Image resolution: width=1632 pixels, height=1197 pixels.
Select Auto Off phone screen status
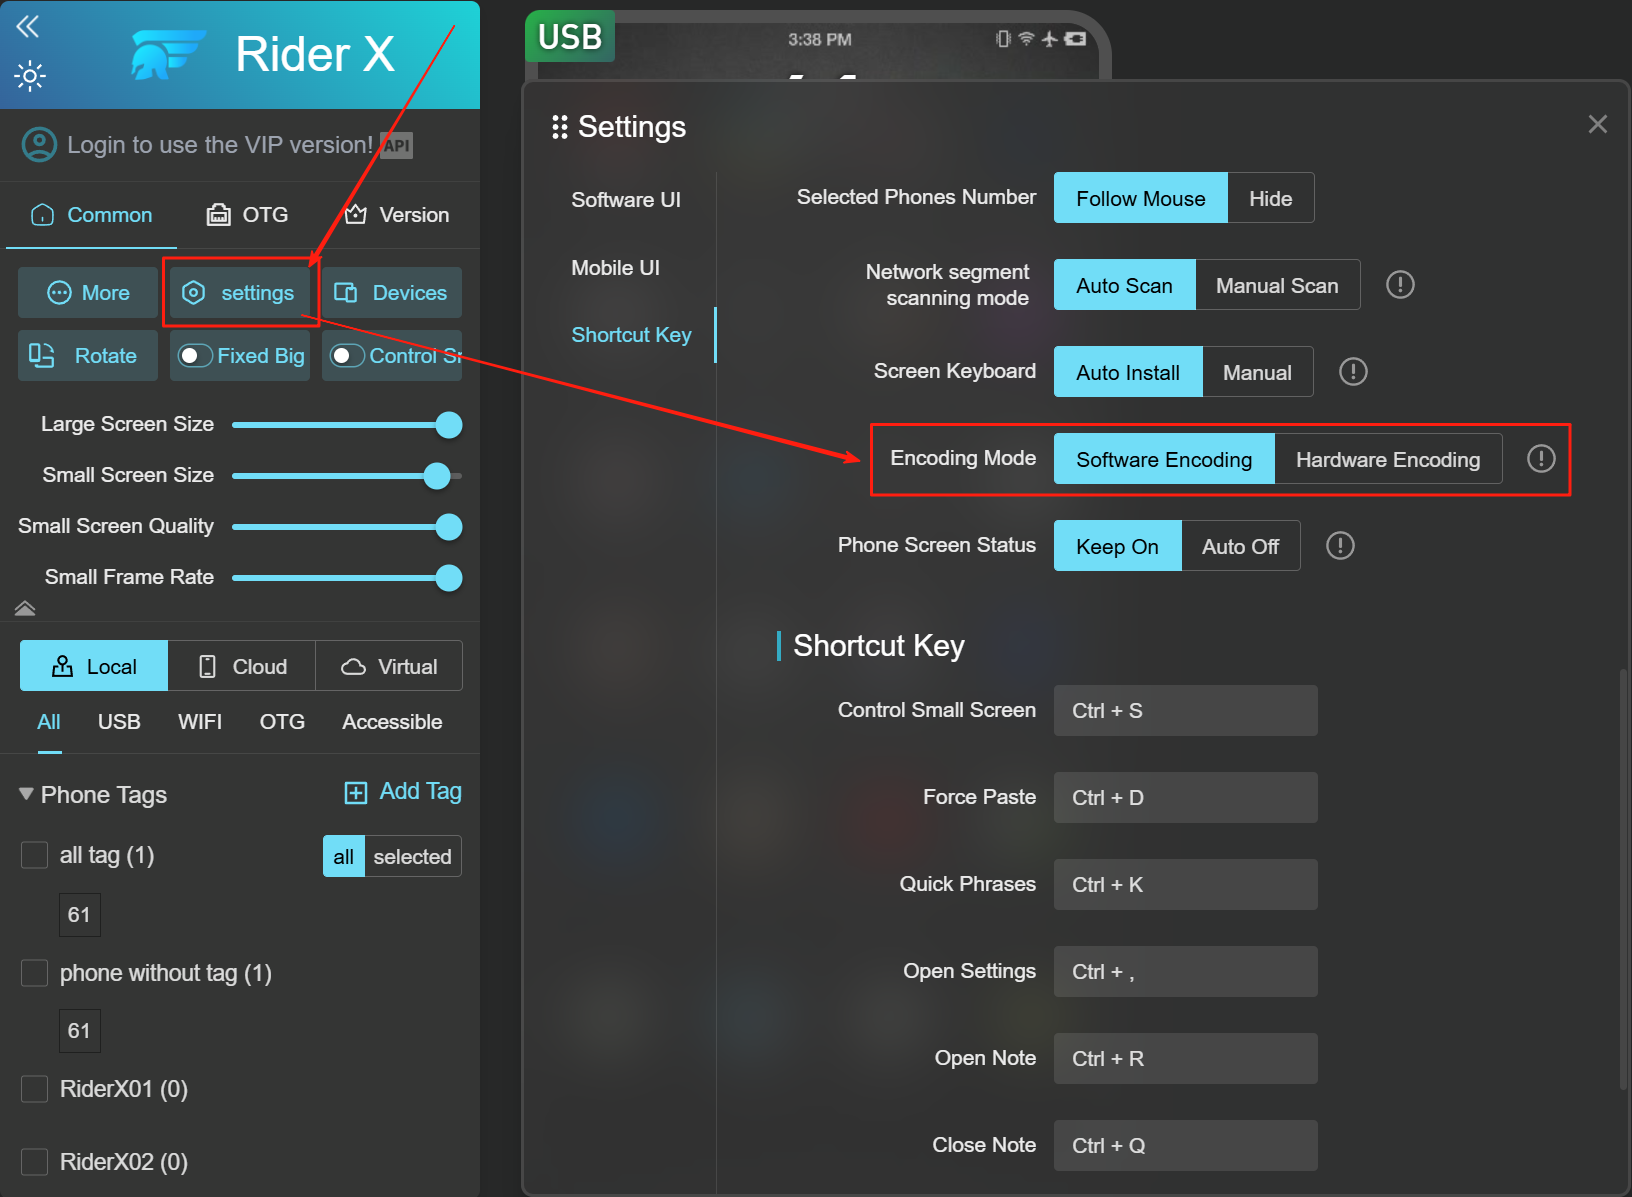point(1240,547)
